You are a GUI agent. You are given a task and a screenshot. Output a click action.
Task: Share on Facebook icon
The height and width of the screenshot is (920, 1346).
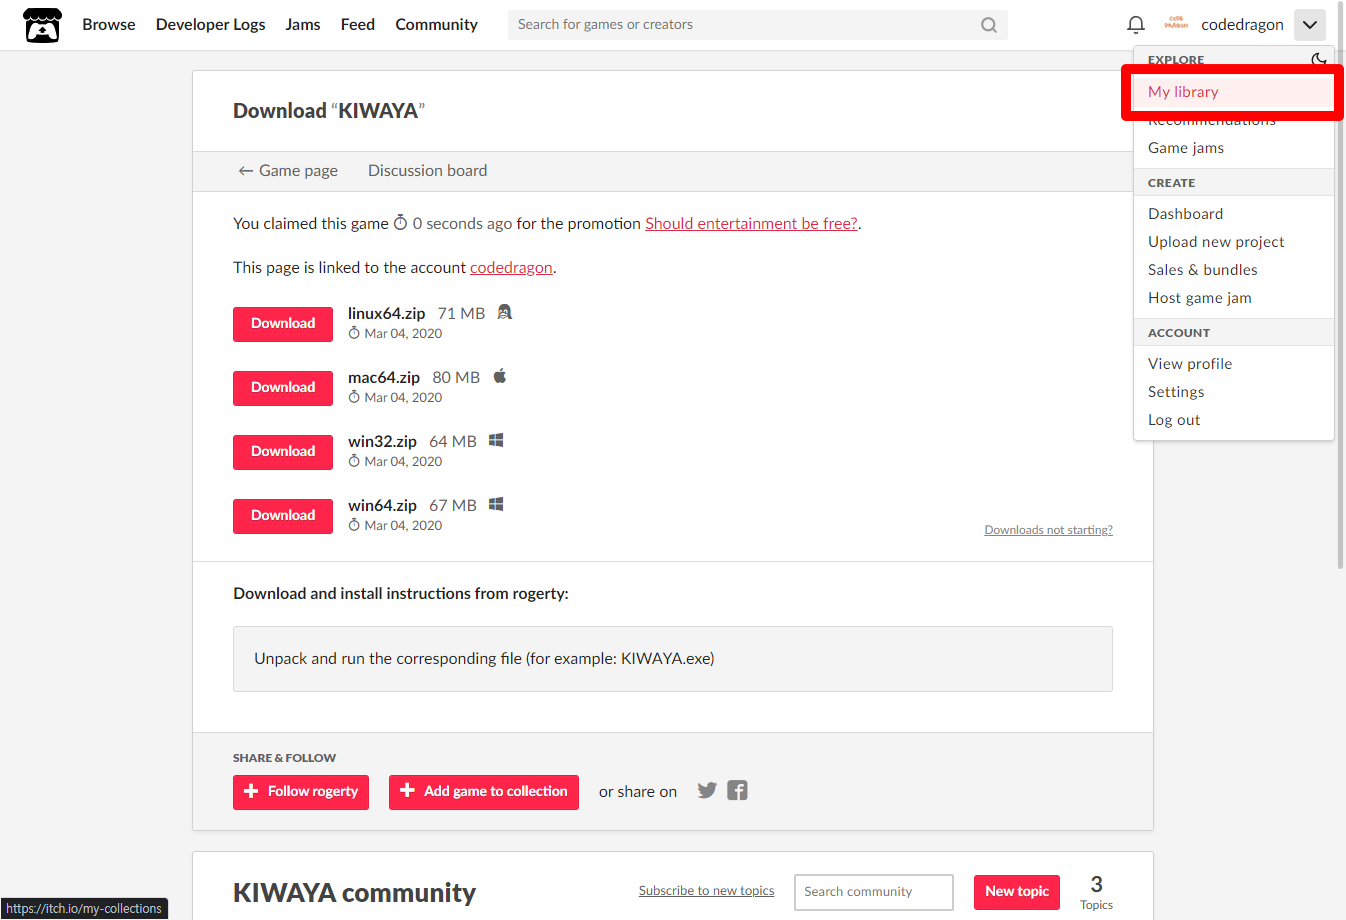737,790
